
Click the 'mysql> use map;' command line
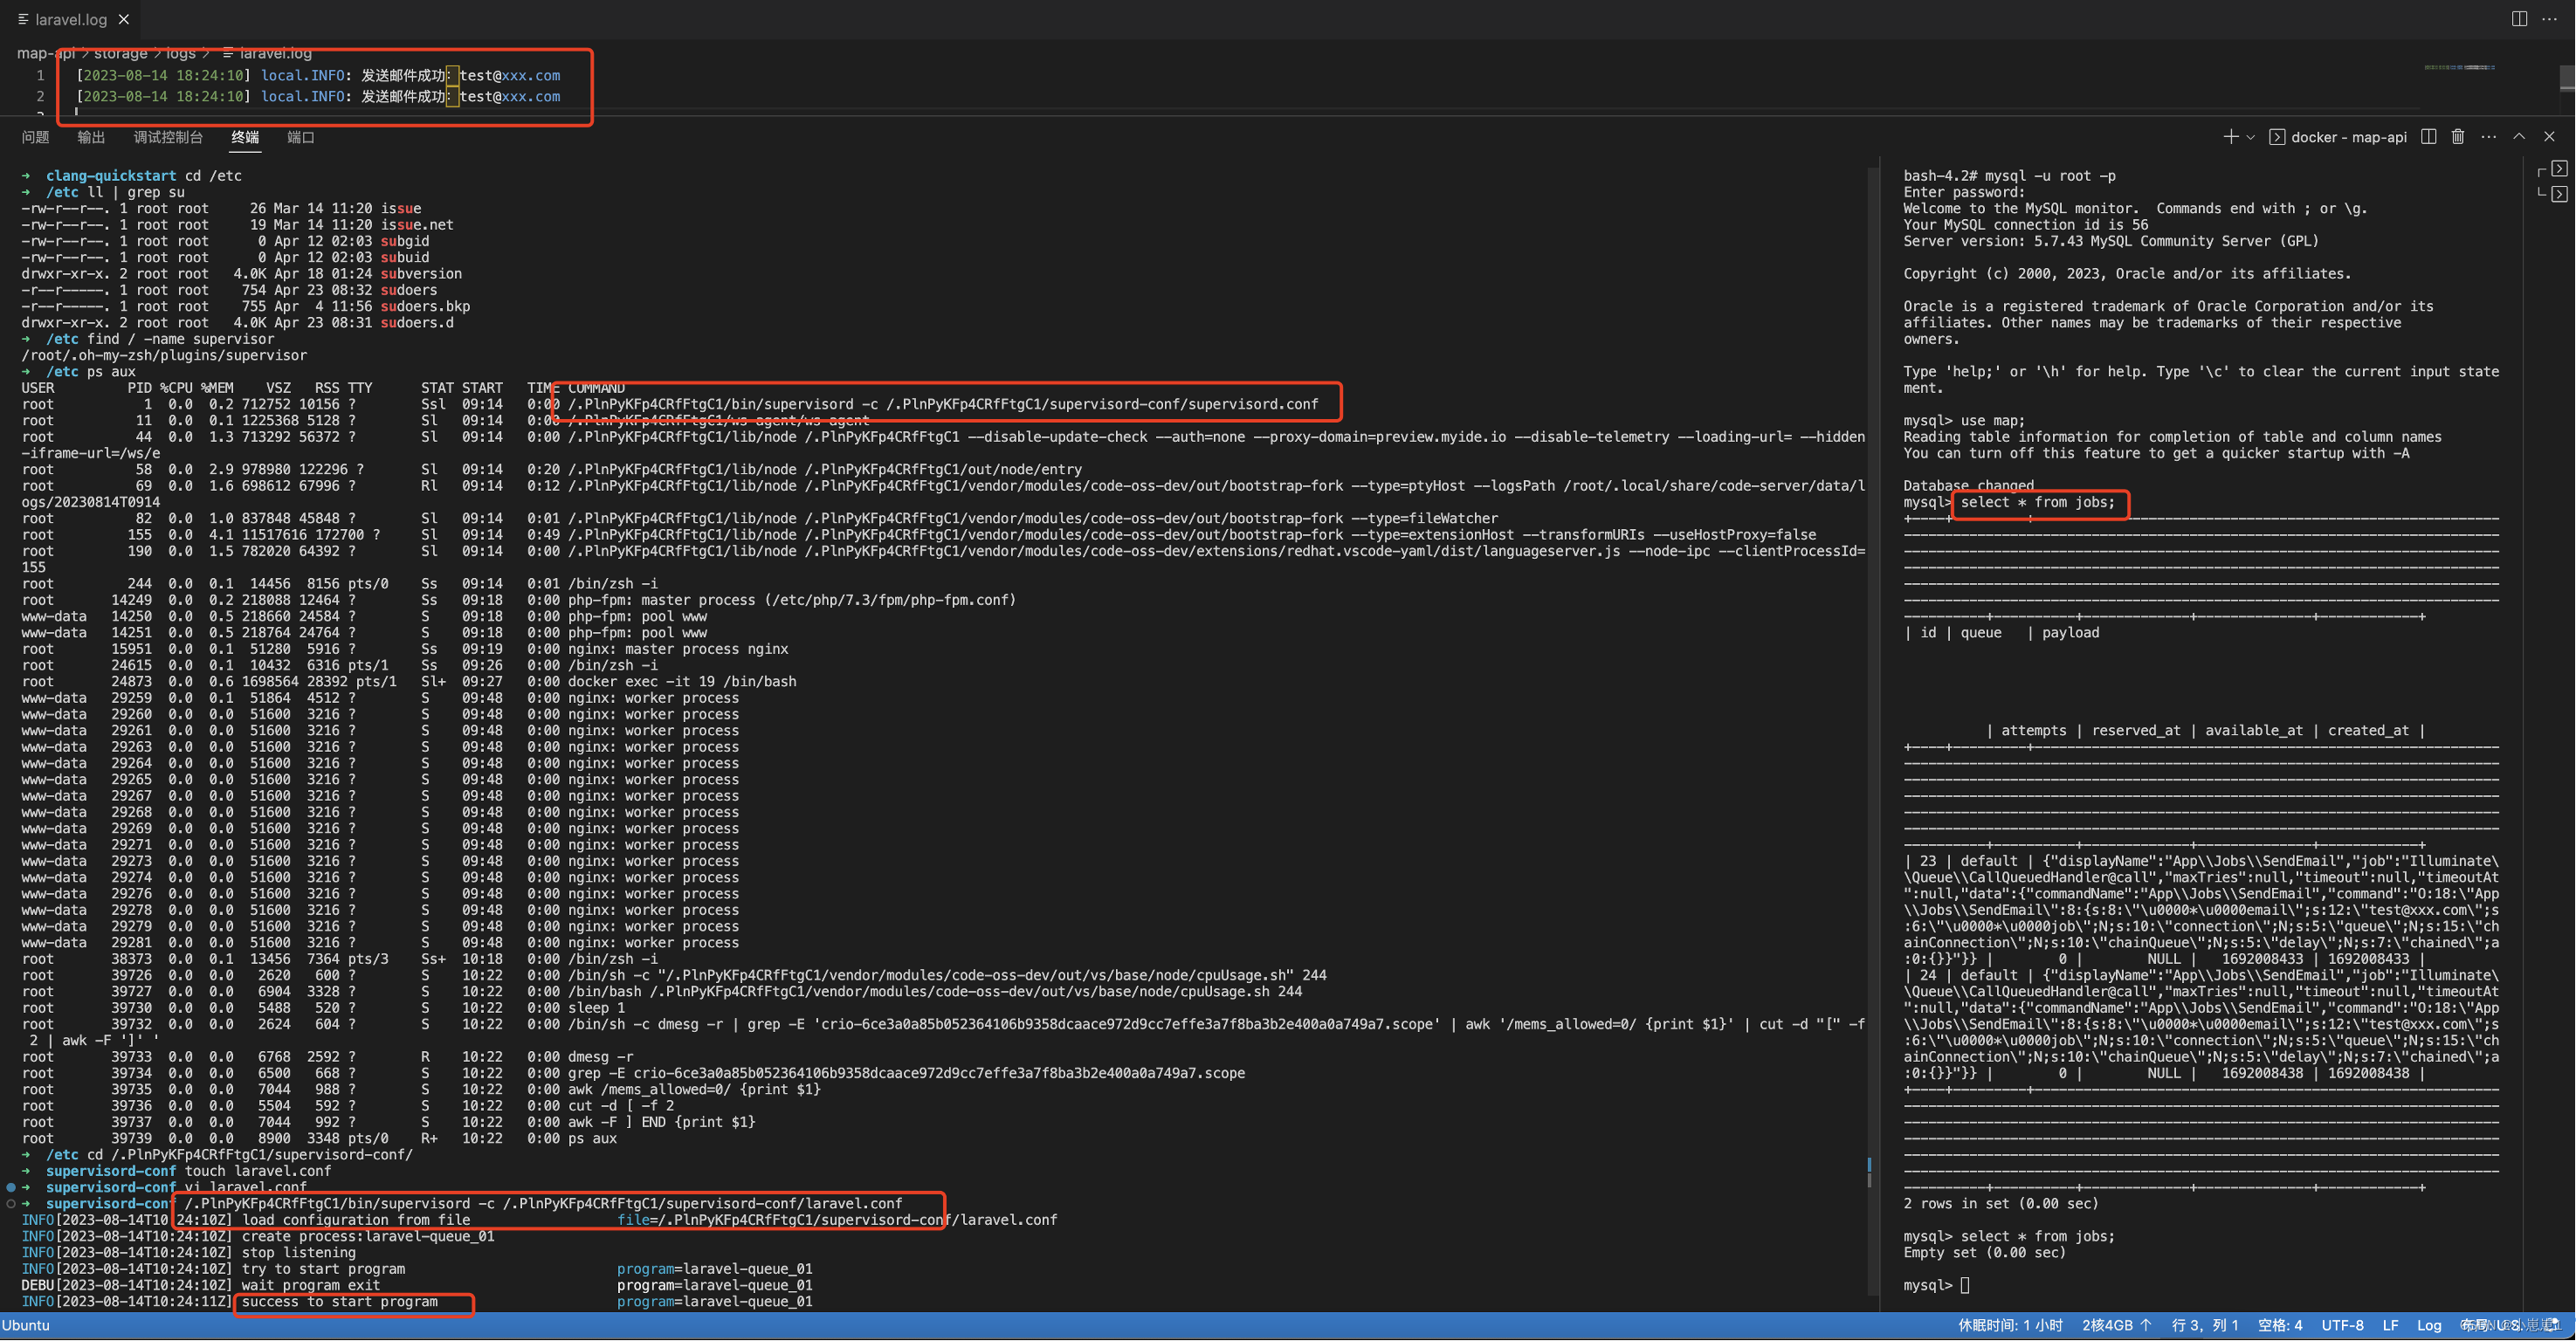click(1964, 420)
